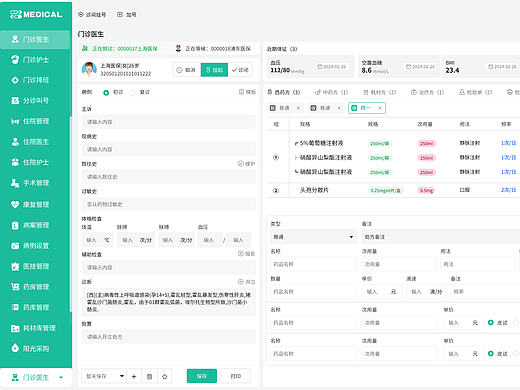The width and height of the screenshot is (520, 390).
Task: Click the patient avatar thumbnail
Action: (x=89, y=69)
